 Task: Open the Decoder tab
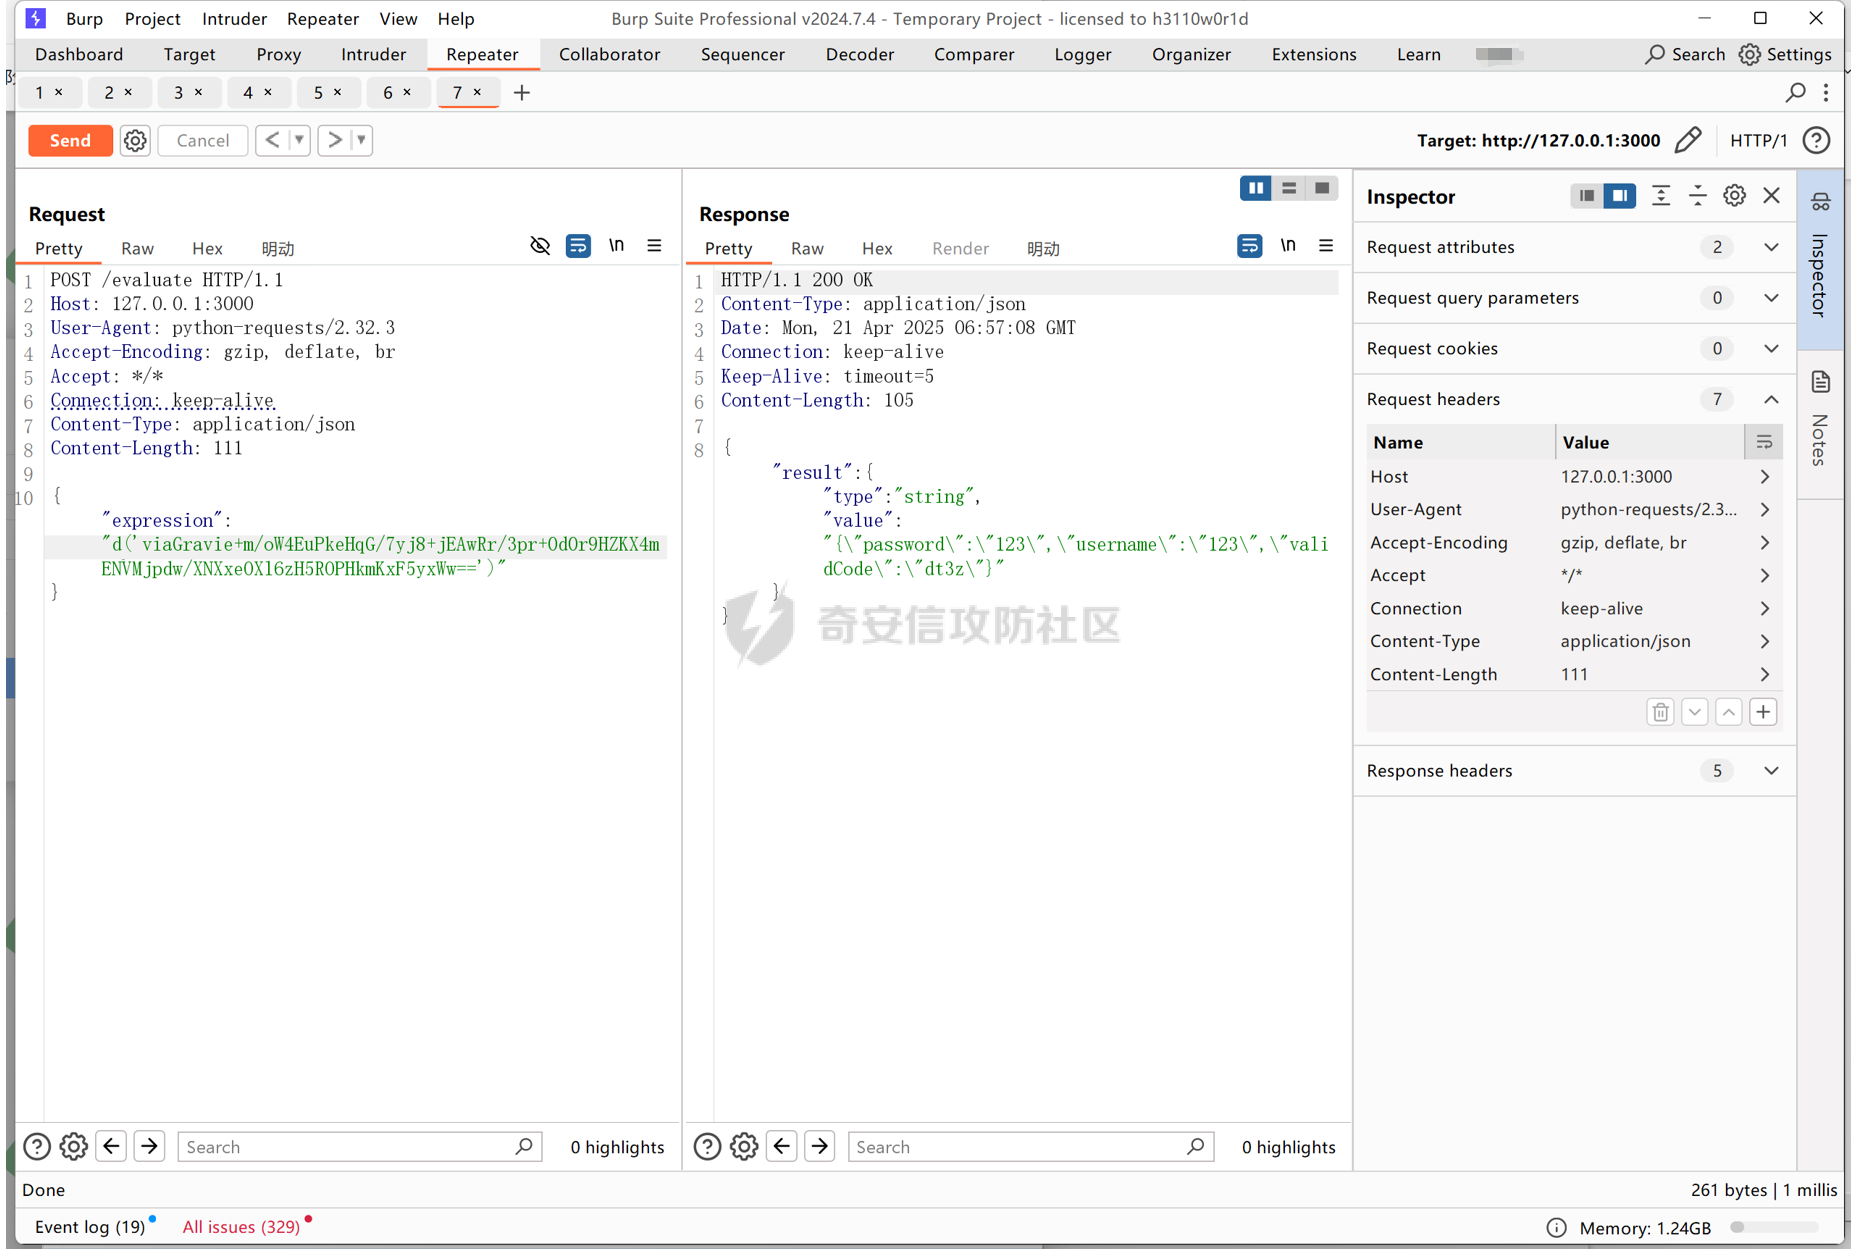[860, 54]
